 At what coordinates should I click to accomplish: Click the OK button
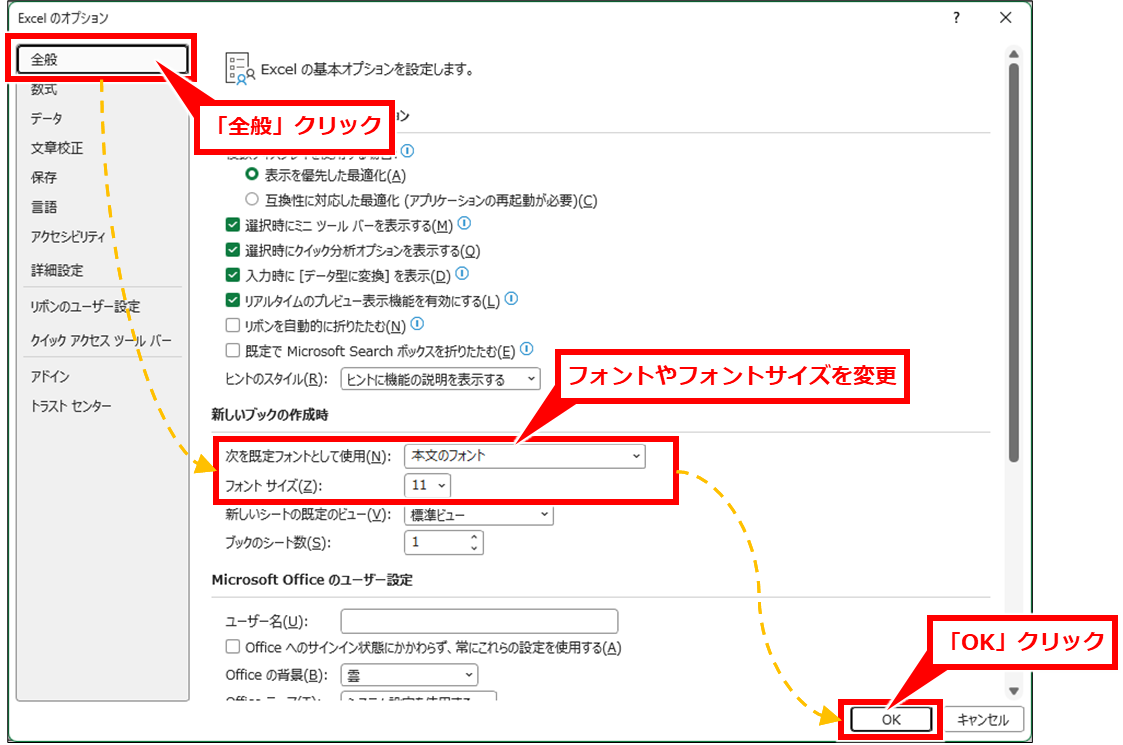pyautogui.click(x=890, y=719)
